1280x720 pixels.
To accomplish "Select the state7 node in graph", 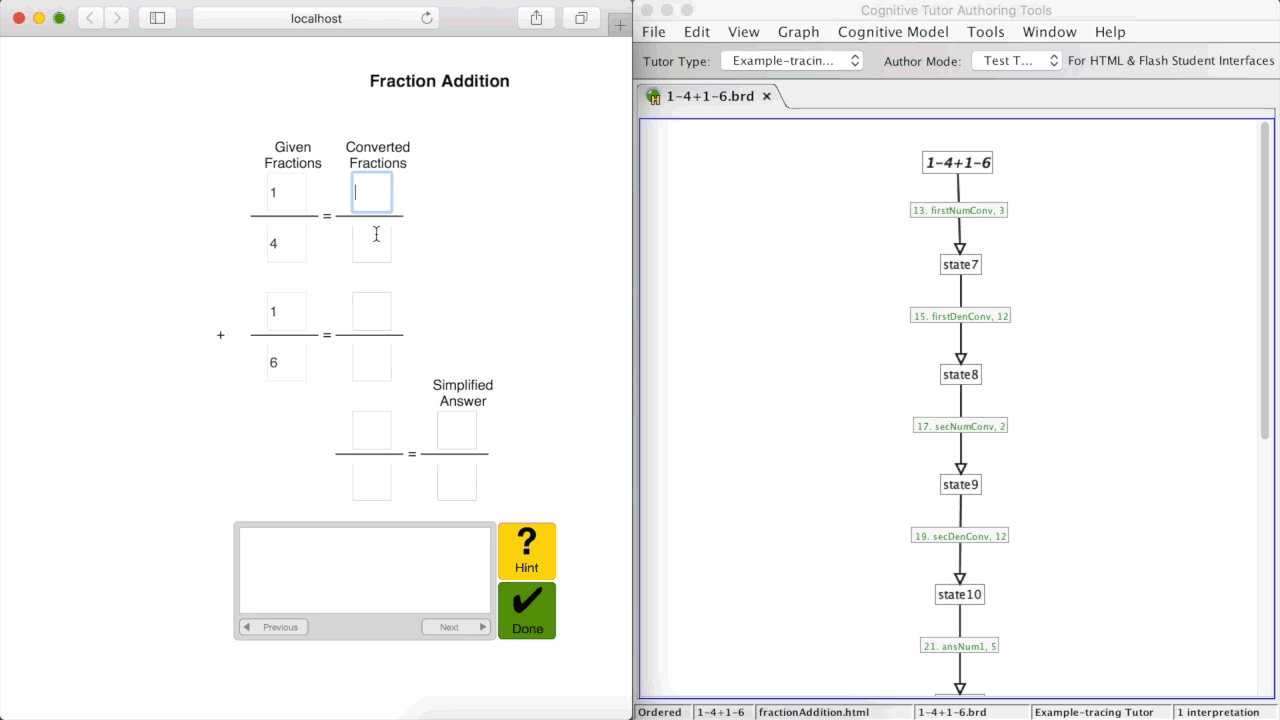I will click(x=960, y=264).
